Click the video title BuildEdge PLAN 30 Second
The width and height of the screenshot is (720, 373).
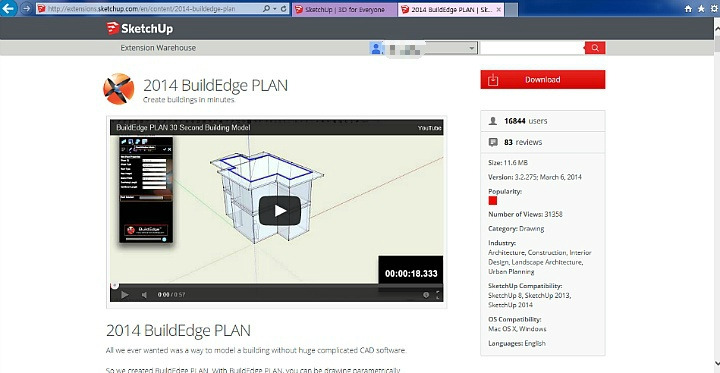coord(183,127)
